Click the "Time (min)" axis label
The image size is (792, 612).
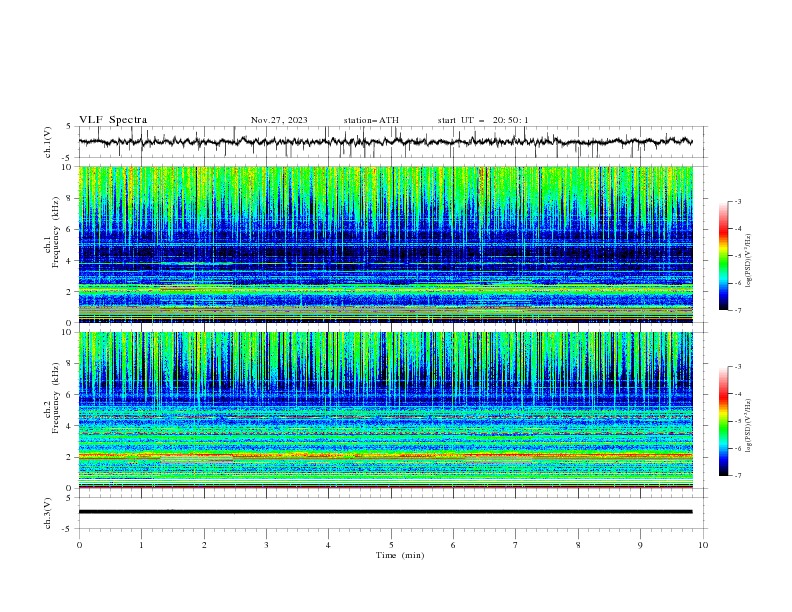coord(400,555)
